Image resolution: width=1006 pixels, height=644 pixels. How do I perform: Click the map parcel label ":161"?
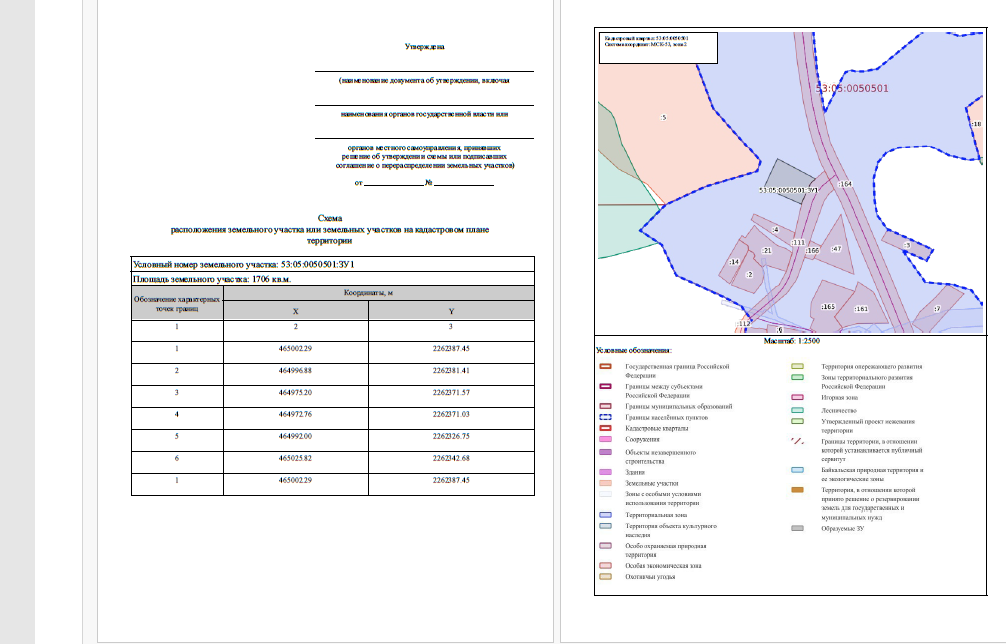pos(861,309)
